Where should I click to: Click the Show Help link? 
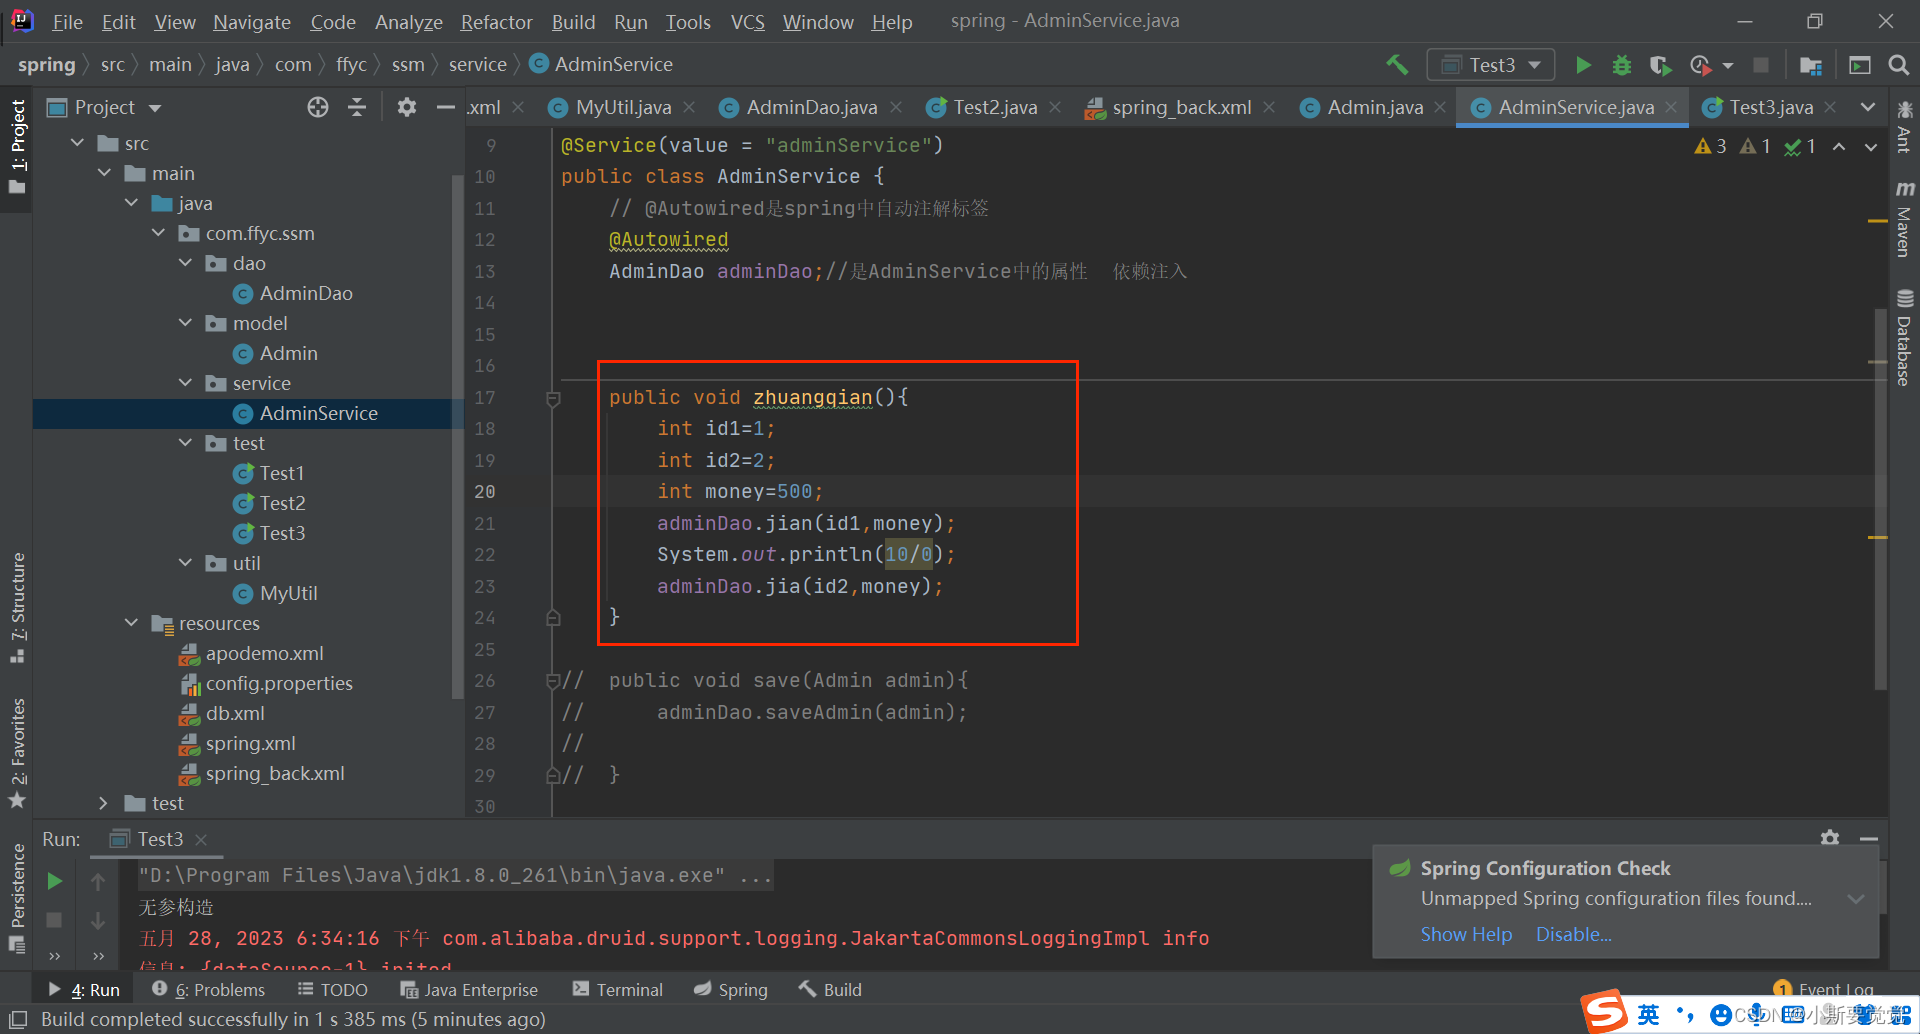pyautogui.click(x=1466, y=934)
